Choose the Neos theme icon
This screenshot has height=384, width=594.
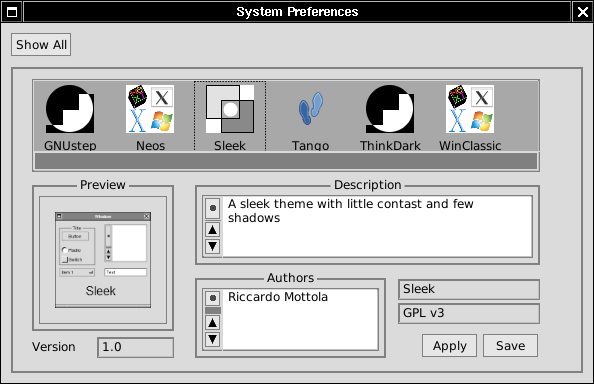(150, 109)
